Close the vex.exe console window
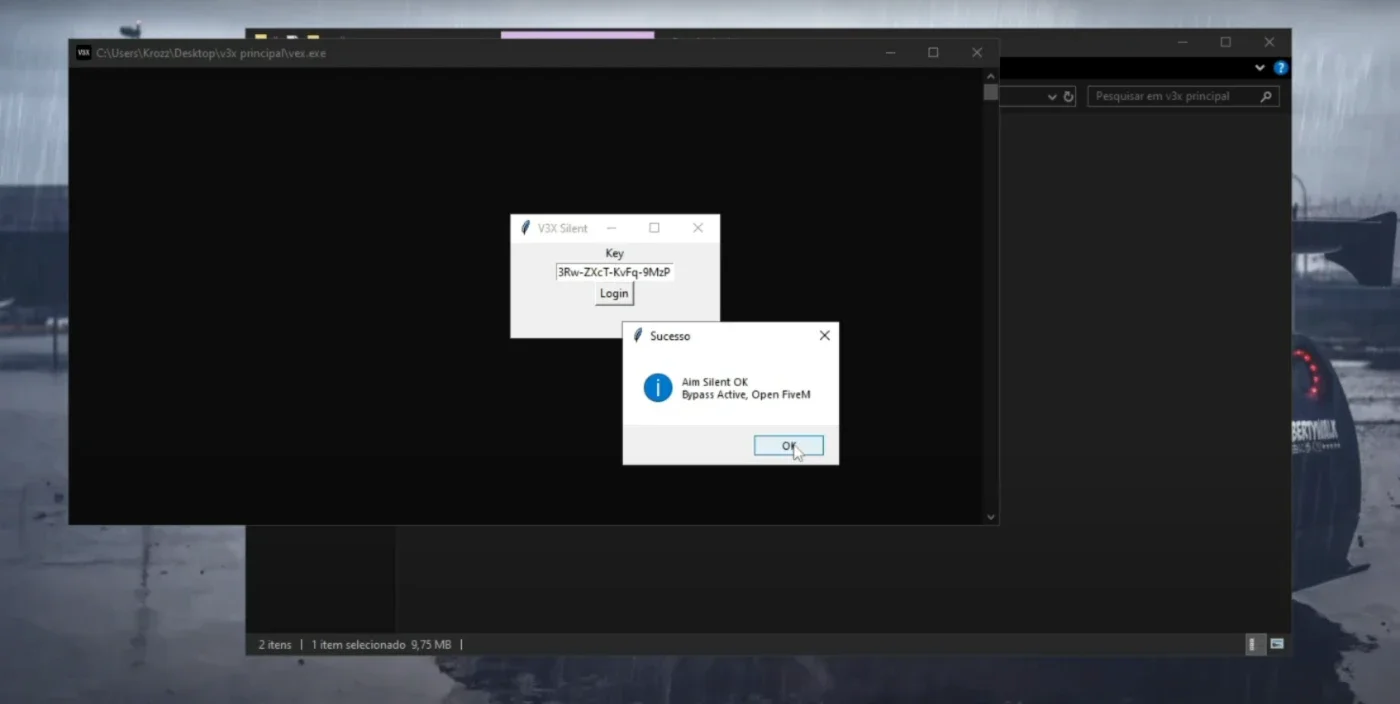This screenshot has height=704, width=1400. tap(977, 53)
